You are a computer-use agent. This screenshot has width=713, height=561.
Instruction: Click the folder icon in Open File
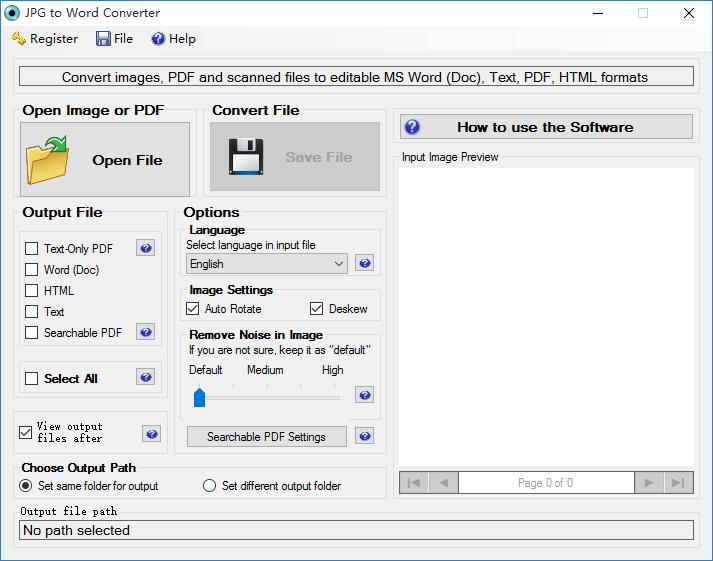tap(48, 160)
